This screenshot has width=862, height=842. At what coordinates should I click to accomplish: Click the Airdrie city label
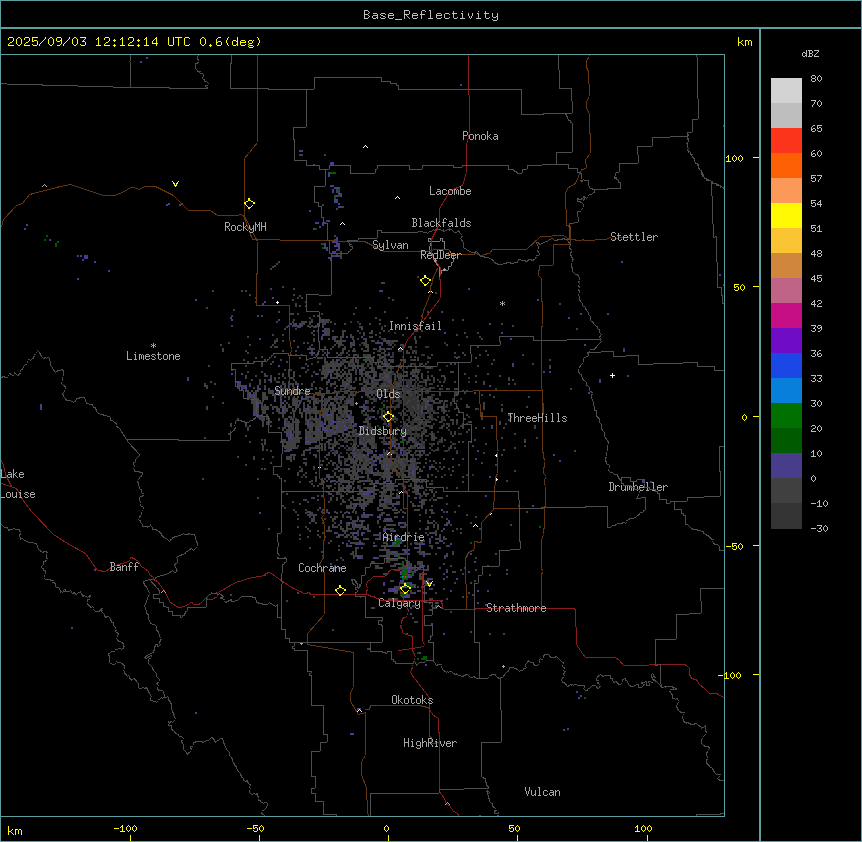pos(404,537)
